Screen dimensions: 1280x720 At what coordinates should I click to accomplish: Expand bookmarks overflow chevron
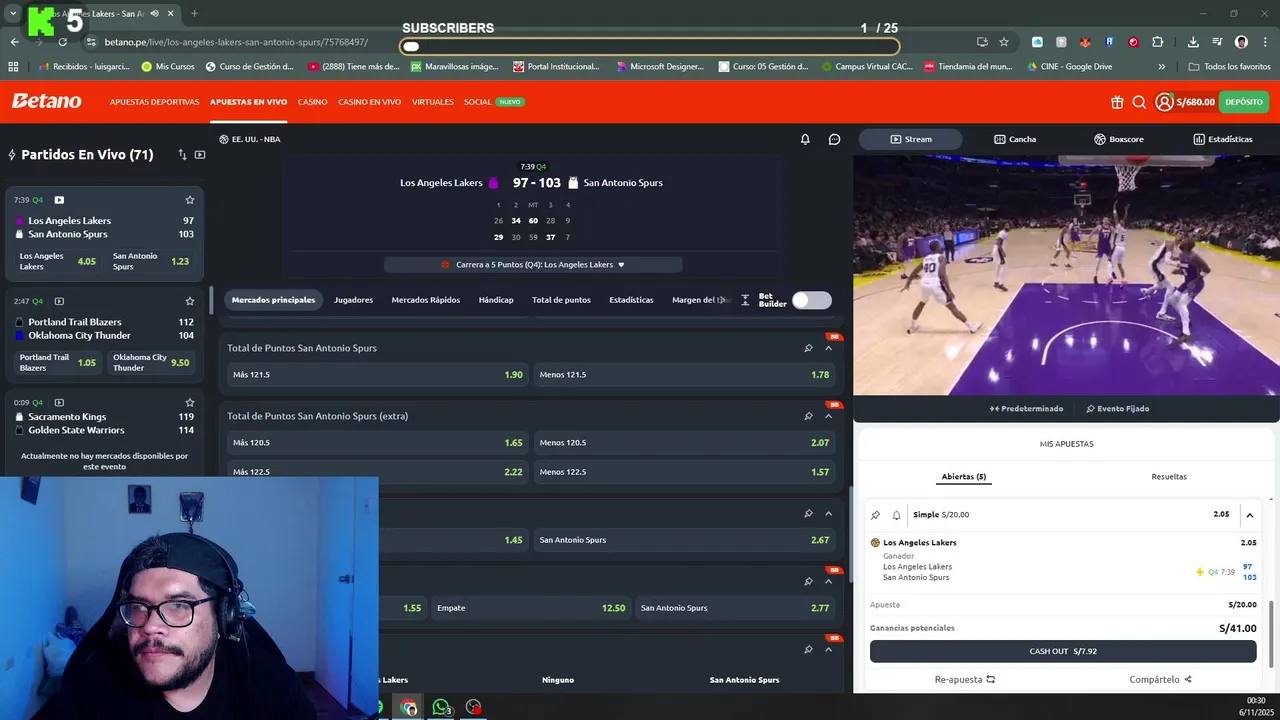coord(1161,66)
